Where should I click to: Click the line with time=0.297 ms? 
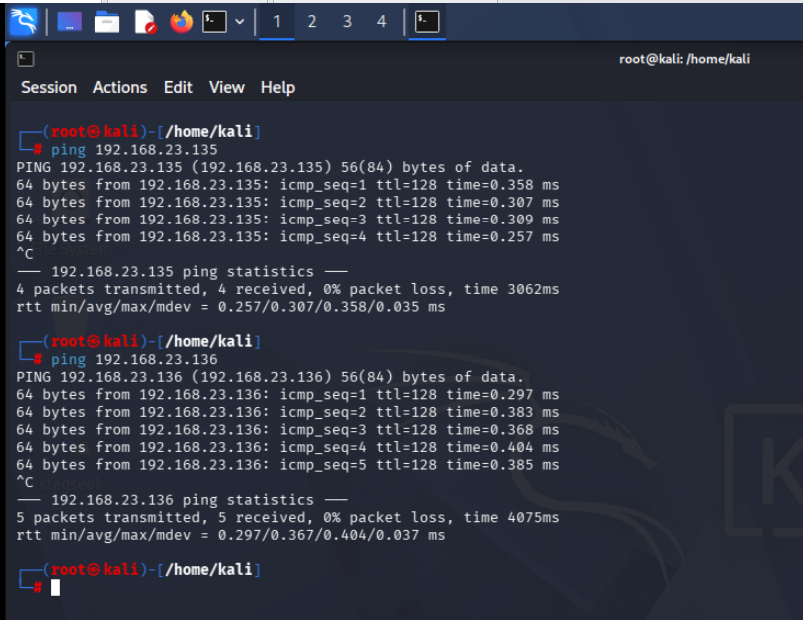[288, 395]
